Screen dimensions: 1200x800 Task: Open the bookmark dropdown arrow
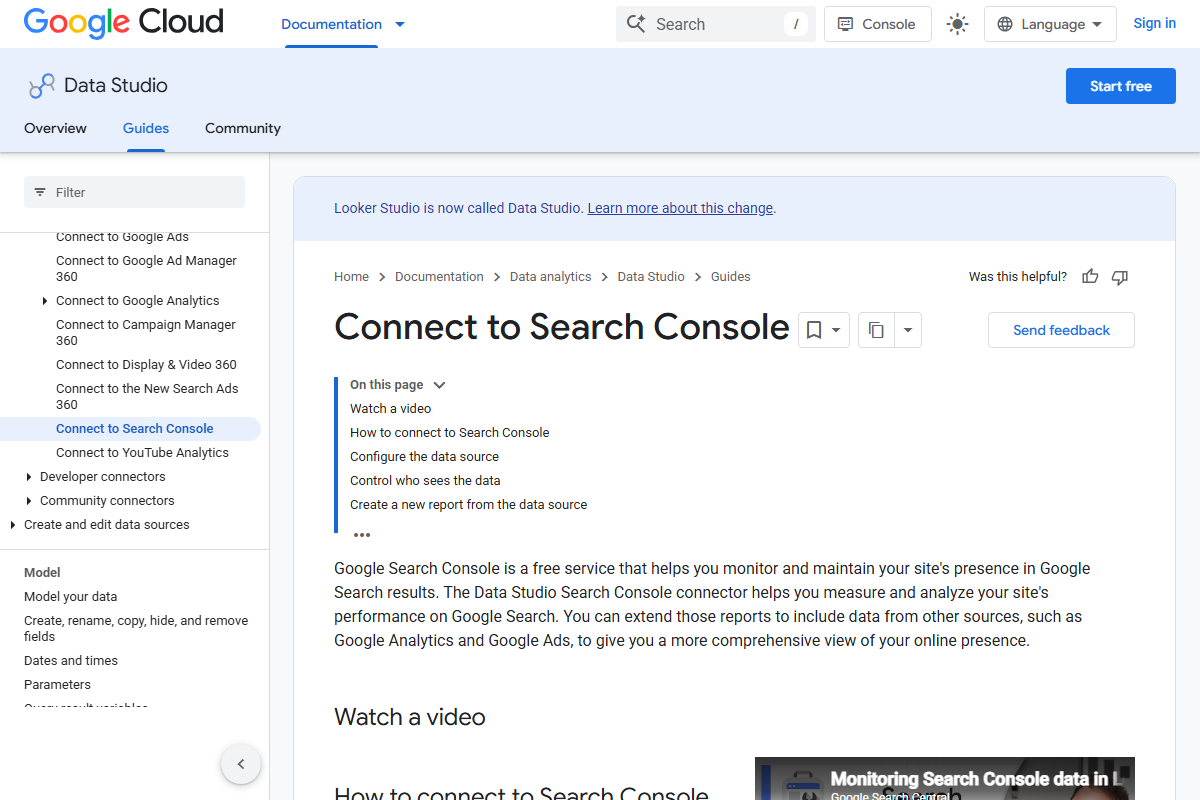(x=837, y=330)
